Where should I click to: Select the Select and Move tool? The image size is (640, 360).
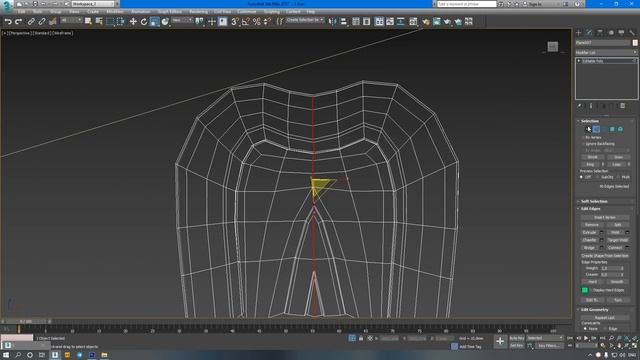133,21
